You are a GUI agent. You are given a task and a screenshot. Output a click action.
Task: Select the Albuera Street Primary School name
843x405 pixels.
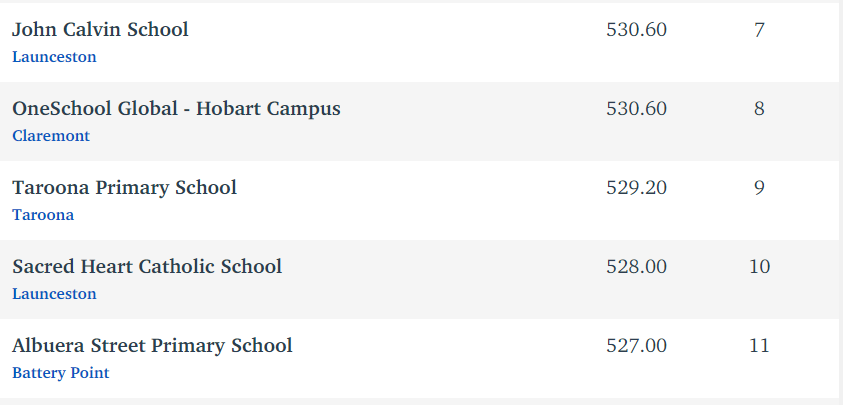pos(152,346)
